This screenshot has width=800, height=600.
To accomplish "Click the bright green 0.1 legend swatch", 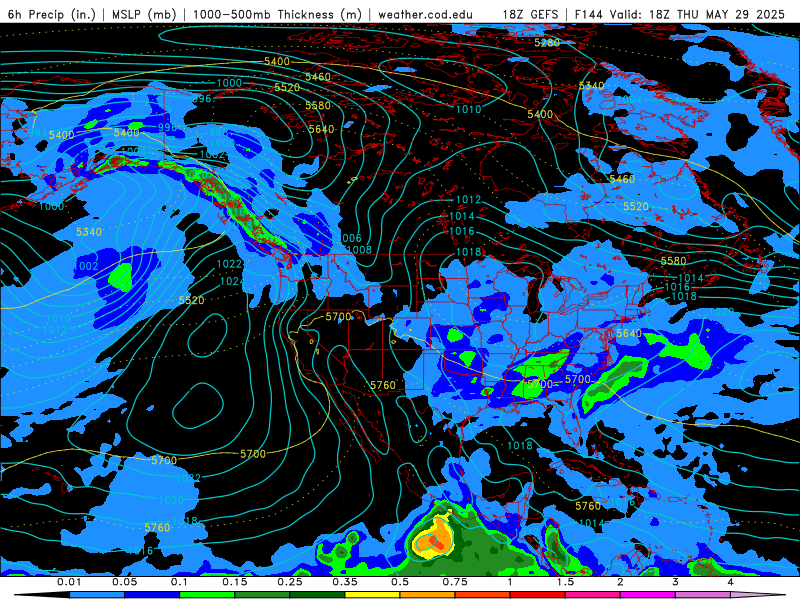I will [x=207, y=595].
